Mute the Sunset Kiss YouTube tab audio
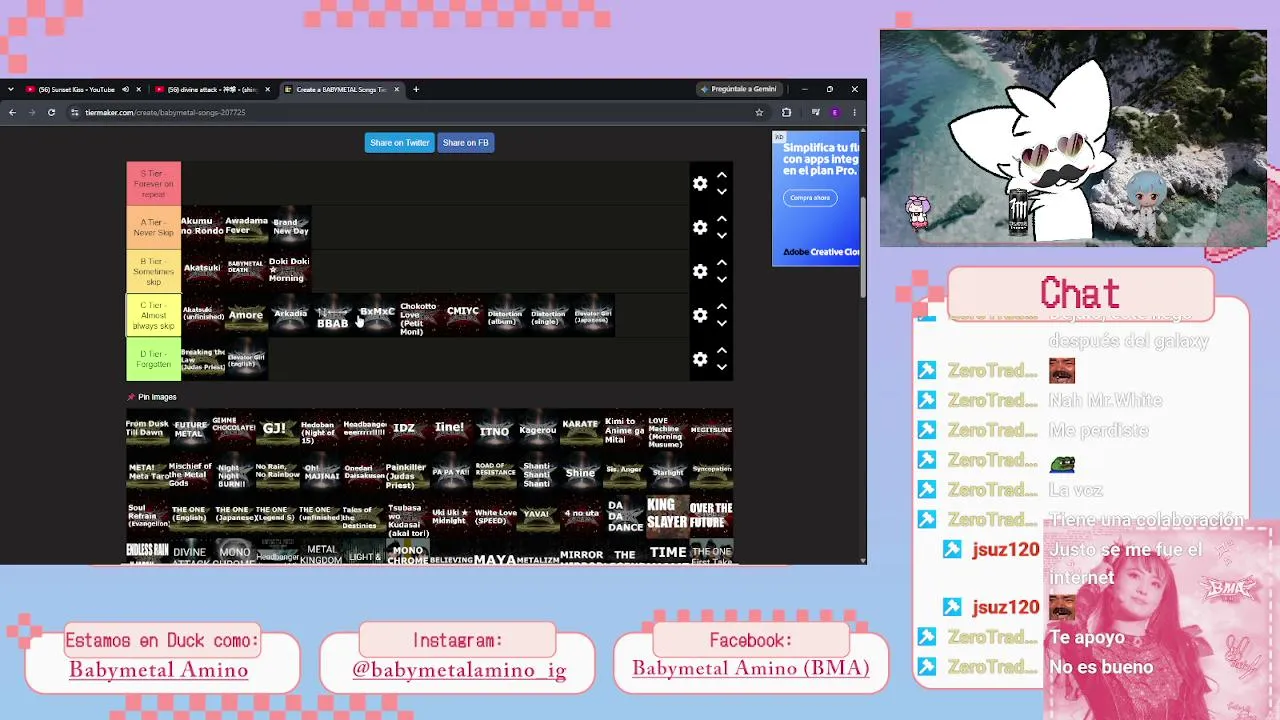Image resolution: width=1280 pixels, height=720 pixels. tap(125, 89)
